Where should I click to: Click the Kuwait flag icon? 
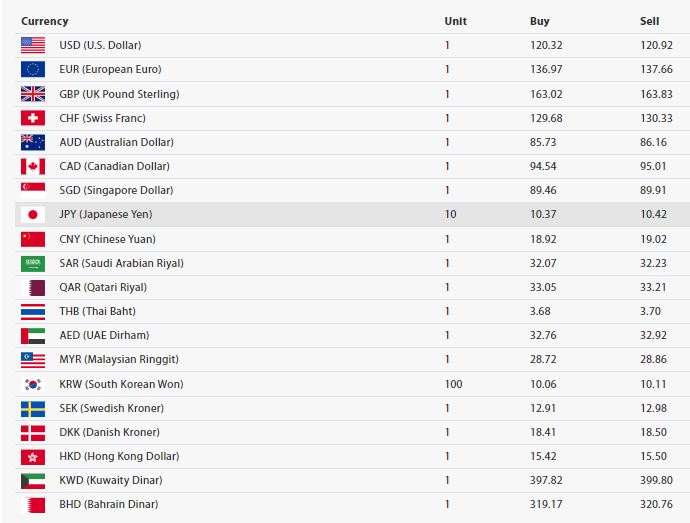pos(33,480)
